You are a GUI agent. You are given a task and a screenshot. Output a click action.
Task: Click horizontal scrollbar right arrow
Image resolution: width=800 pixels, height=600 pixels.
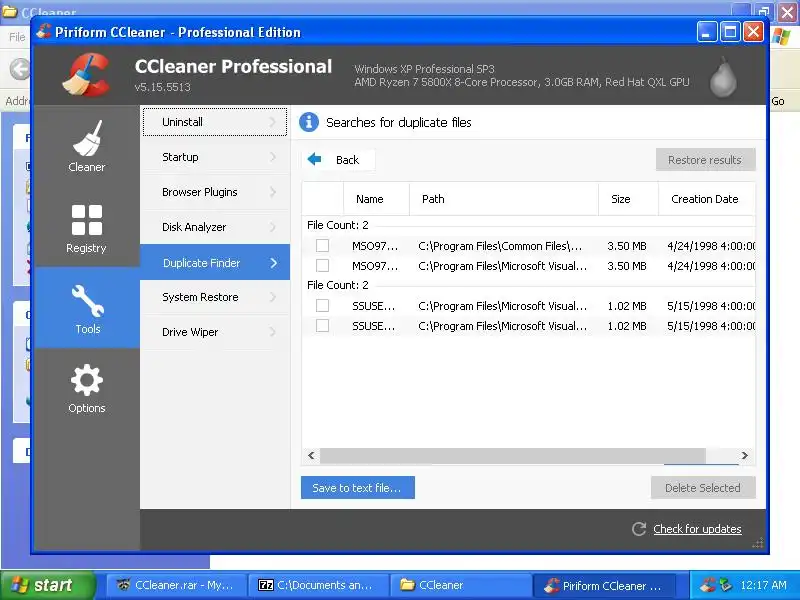pyautogui.click(x=745, y=456)
